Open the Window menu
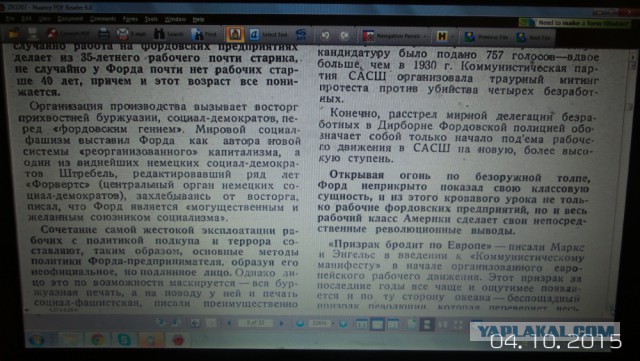 (175, 19)
